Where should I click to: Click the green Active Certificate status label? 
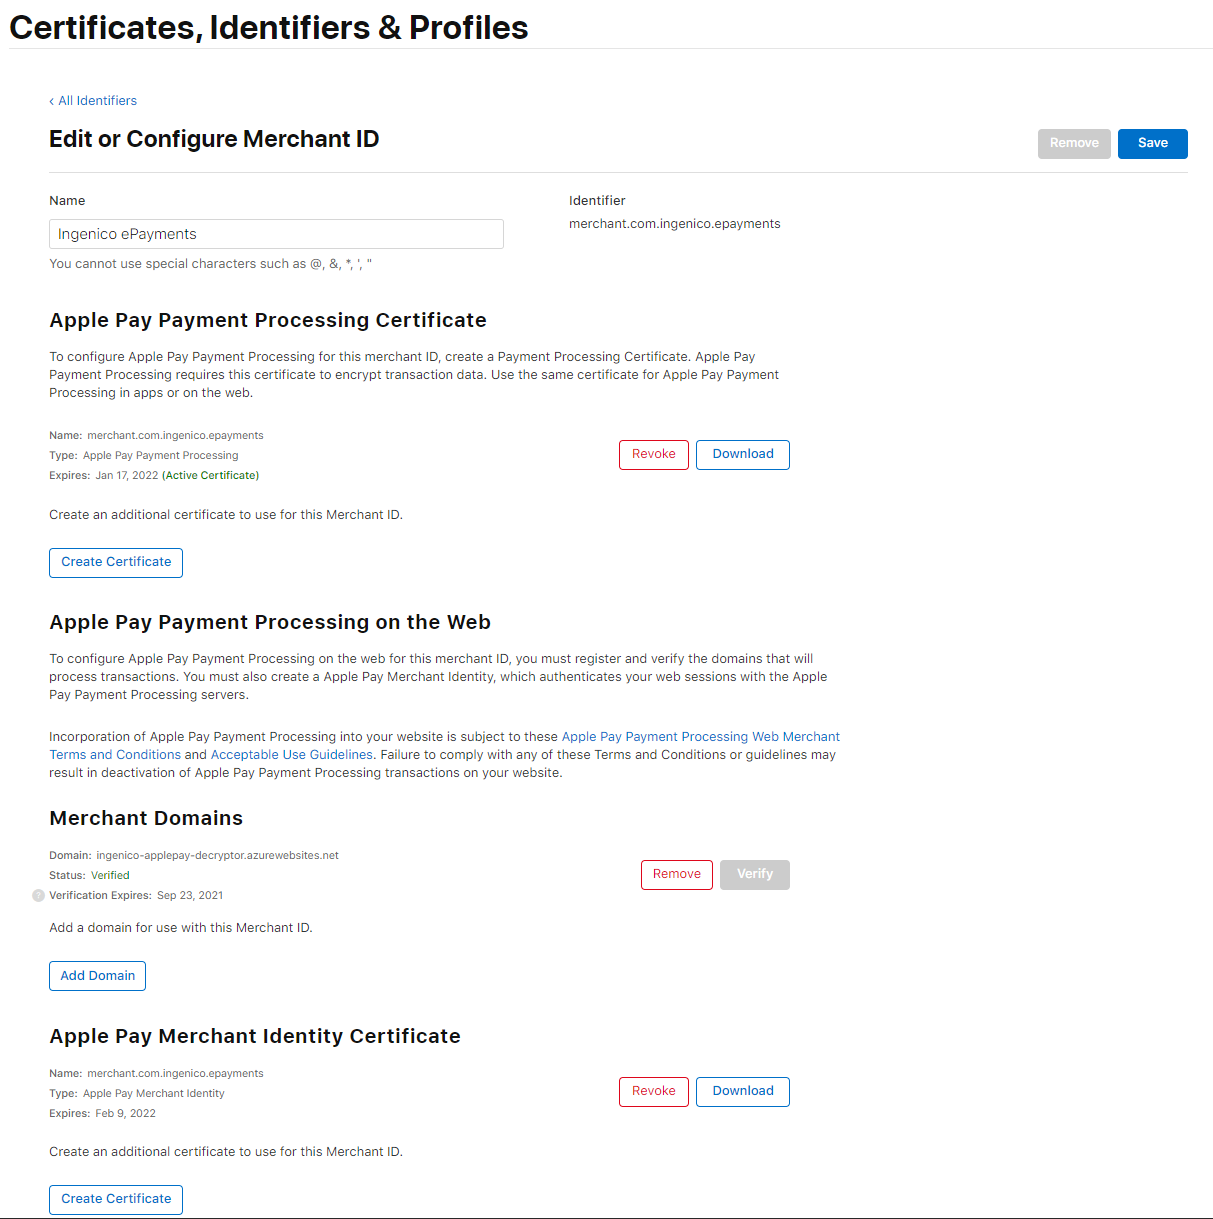(x=211, y=476)
